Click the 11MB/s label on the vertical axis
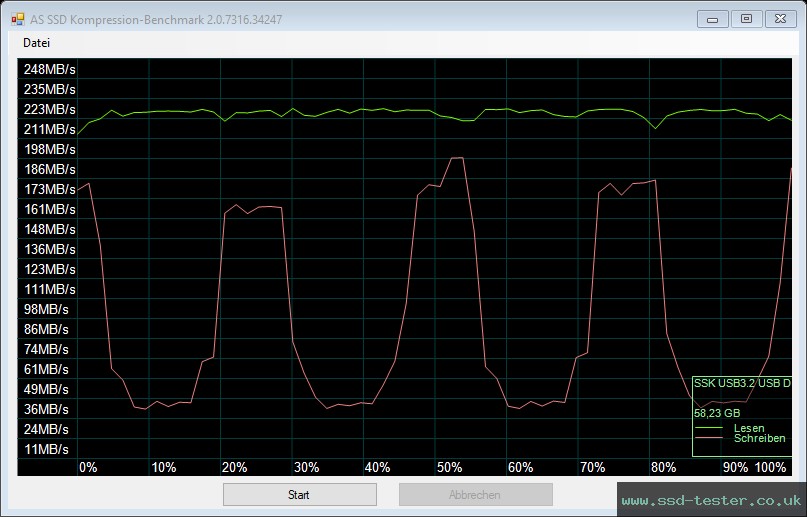 click(46, 449)
